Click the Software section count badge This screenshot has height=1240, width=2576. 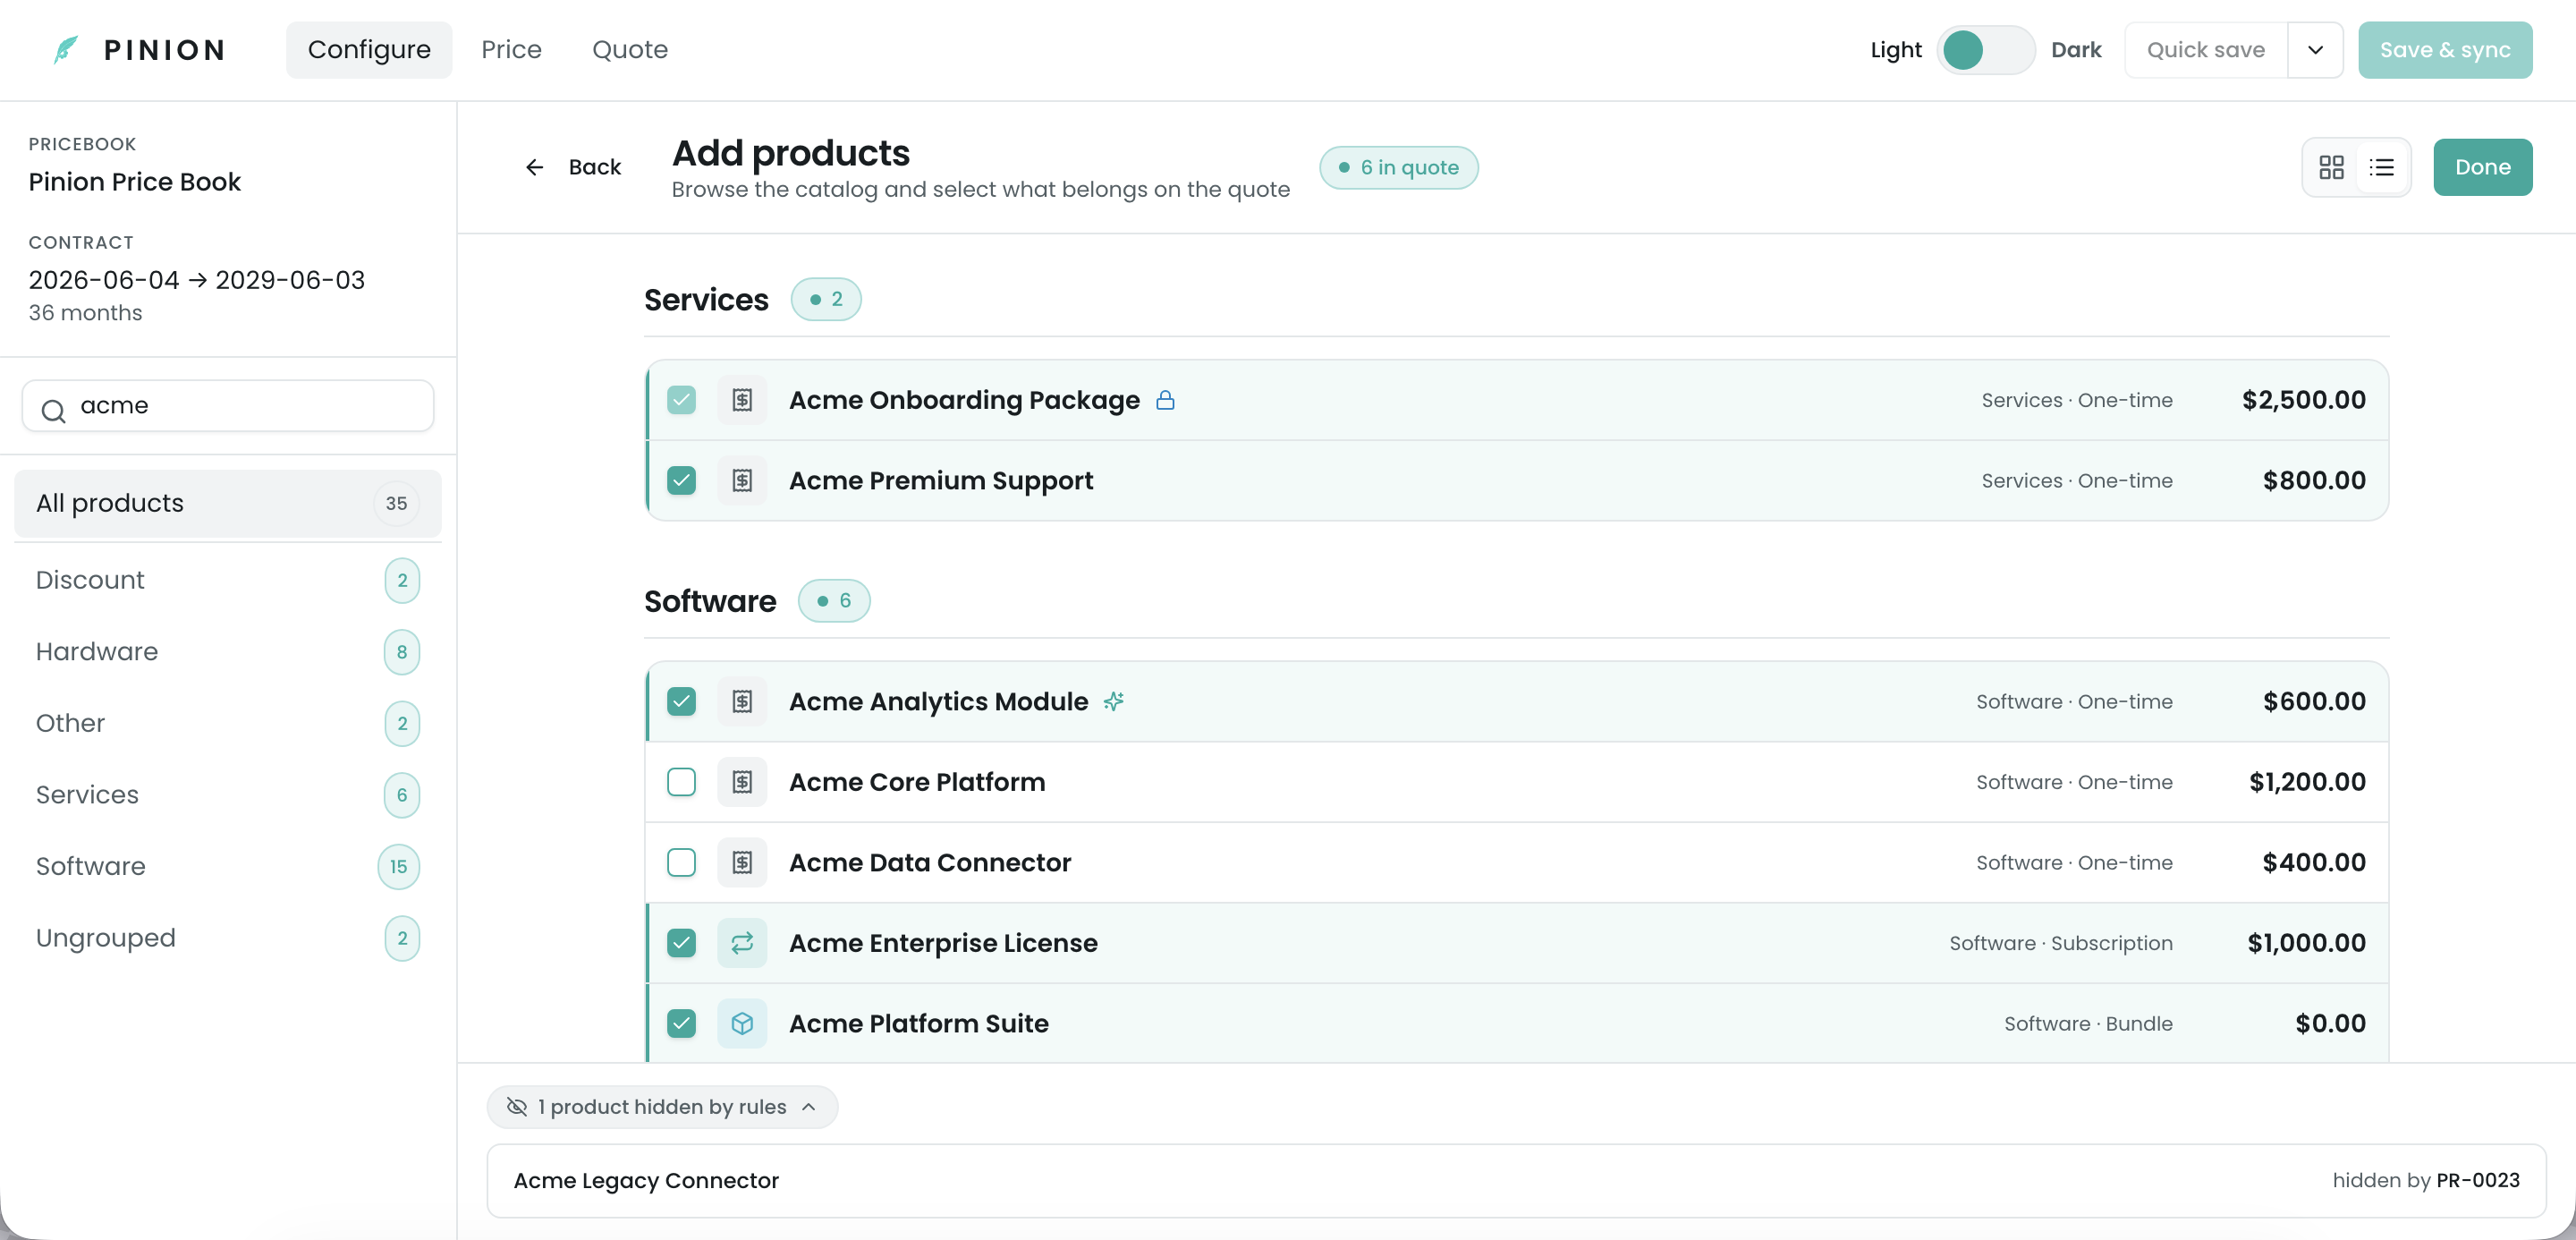tap(834, 601)
